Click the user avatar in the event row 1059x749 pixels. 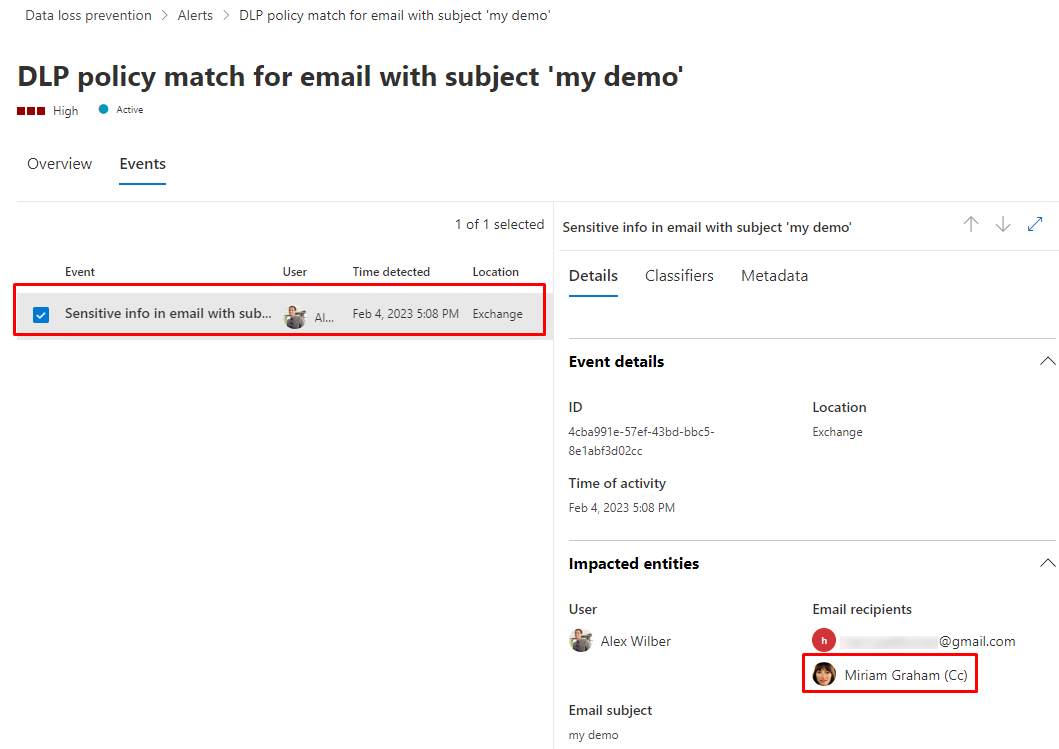click(x=295, y=314)
